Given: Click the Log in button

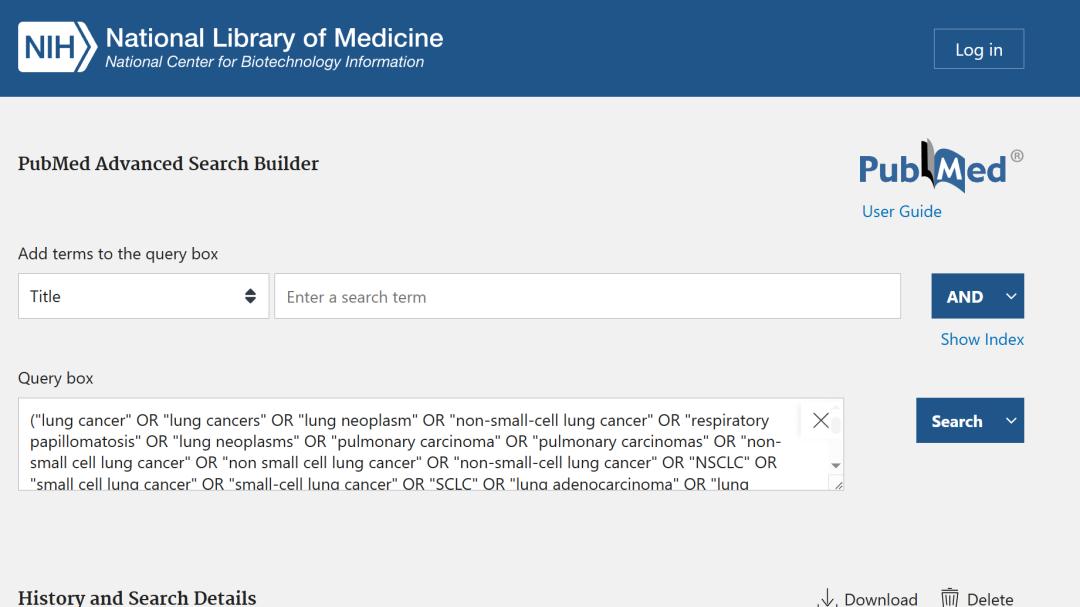Looking at the screenshot, I should 978,48.
